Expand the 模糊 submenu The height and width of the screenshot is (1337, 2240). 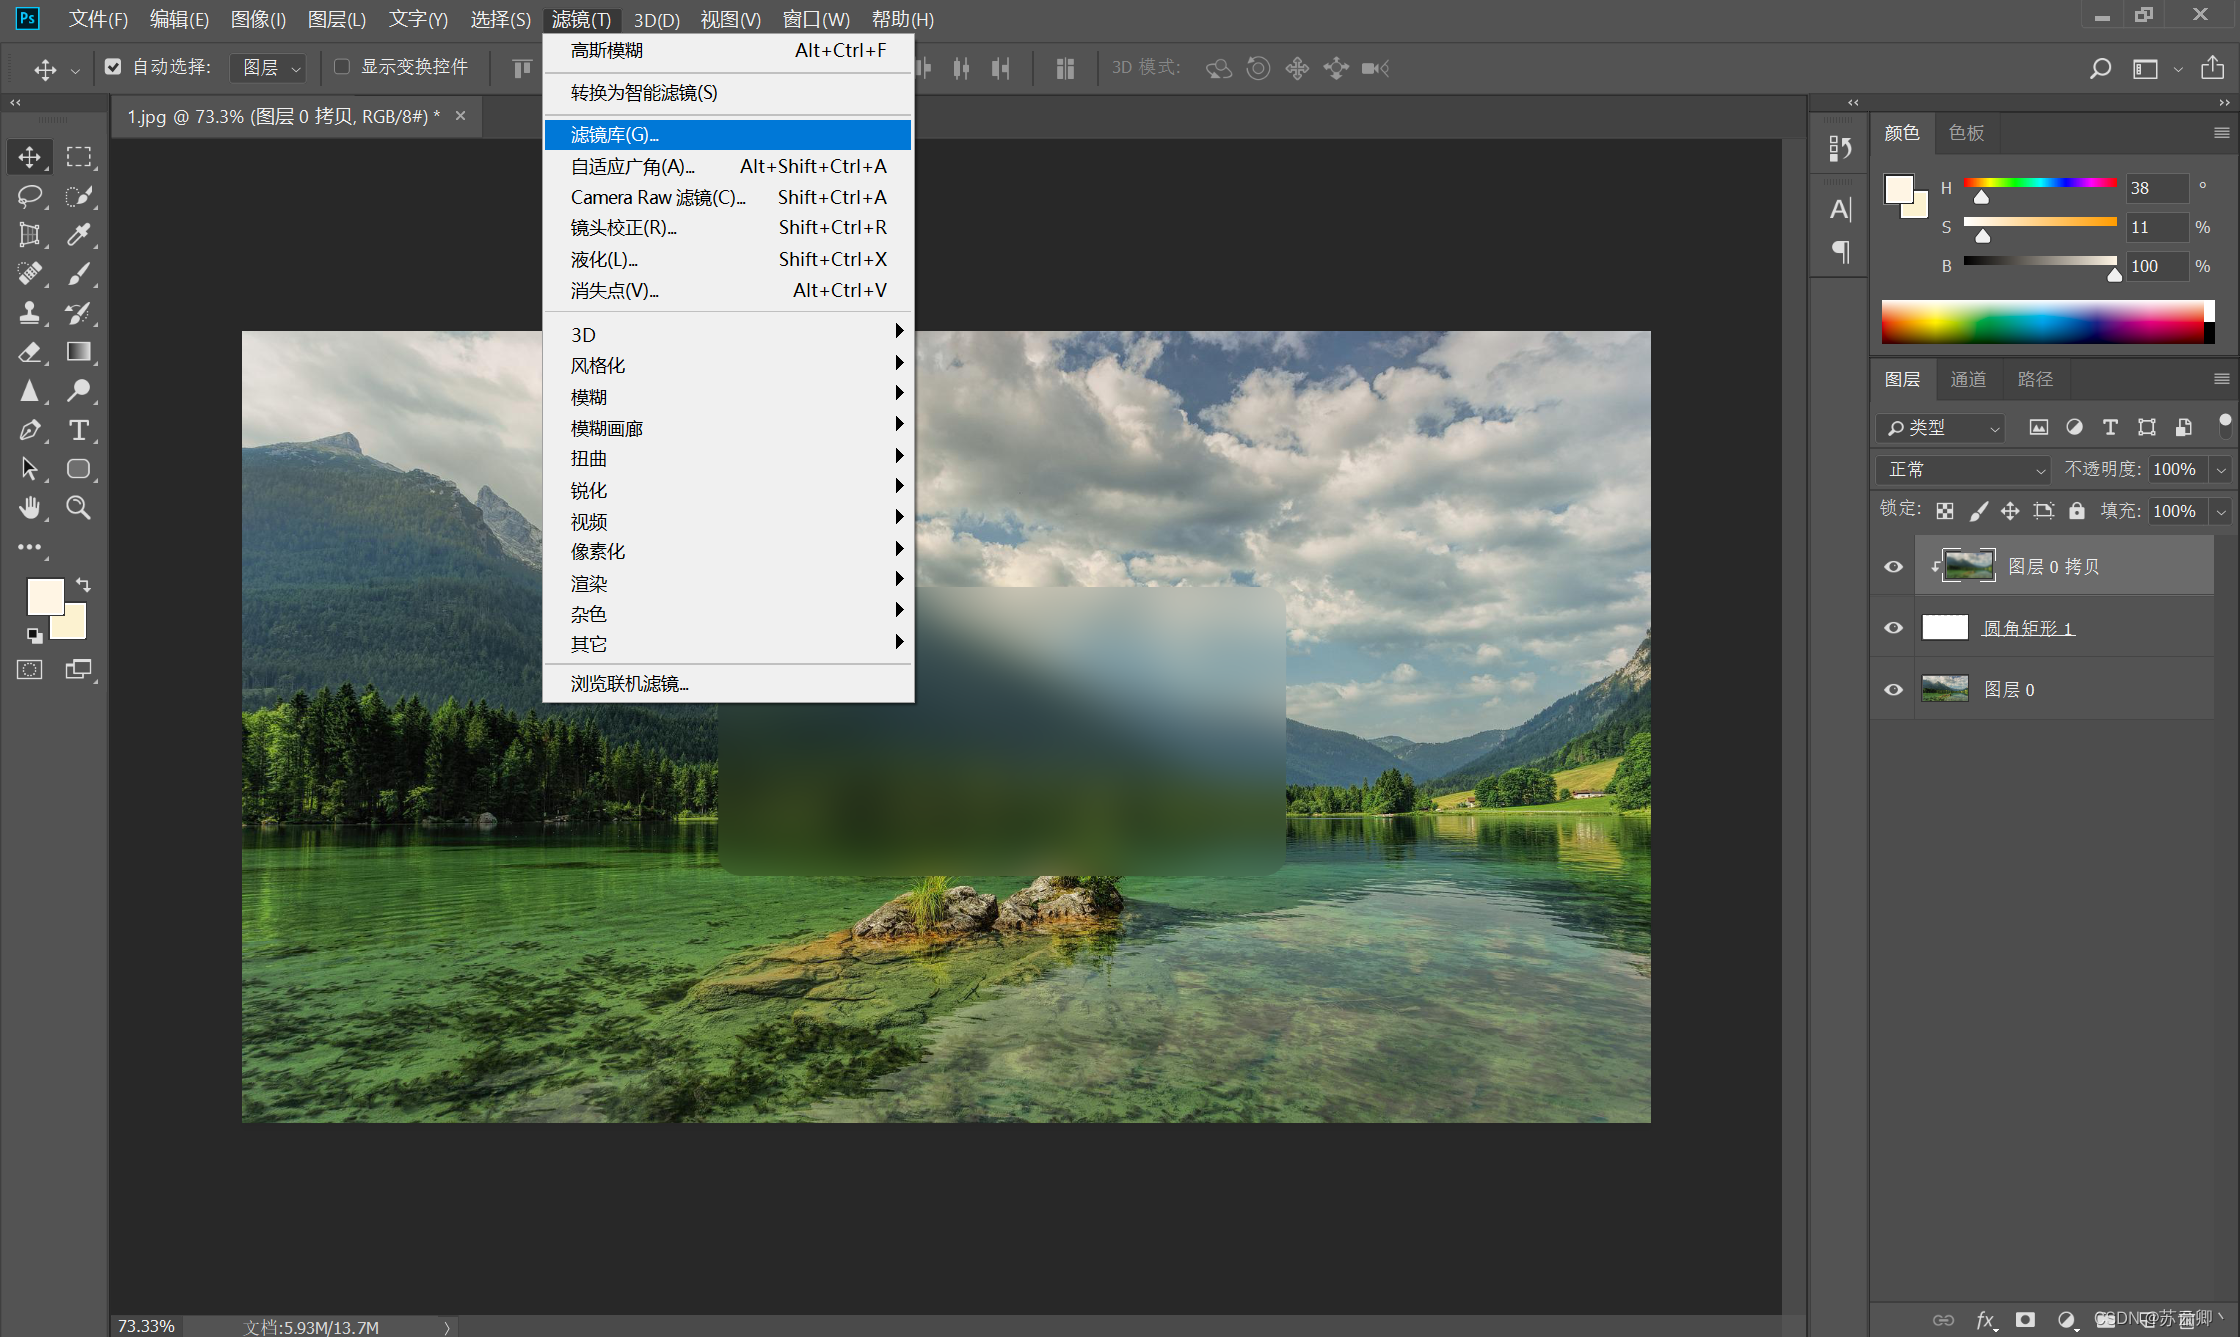728,397
